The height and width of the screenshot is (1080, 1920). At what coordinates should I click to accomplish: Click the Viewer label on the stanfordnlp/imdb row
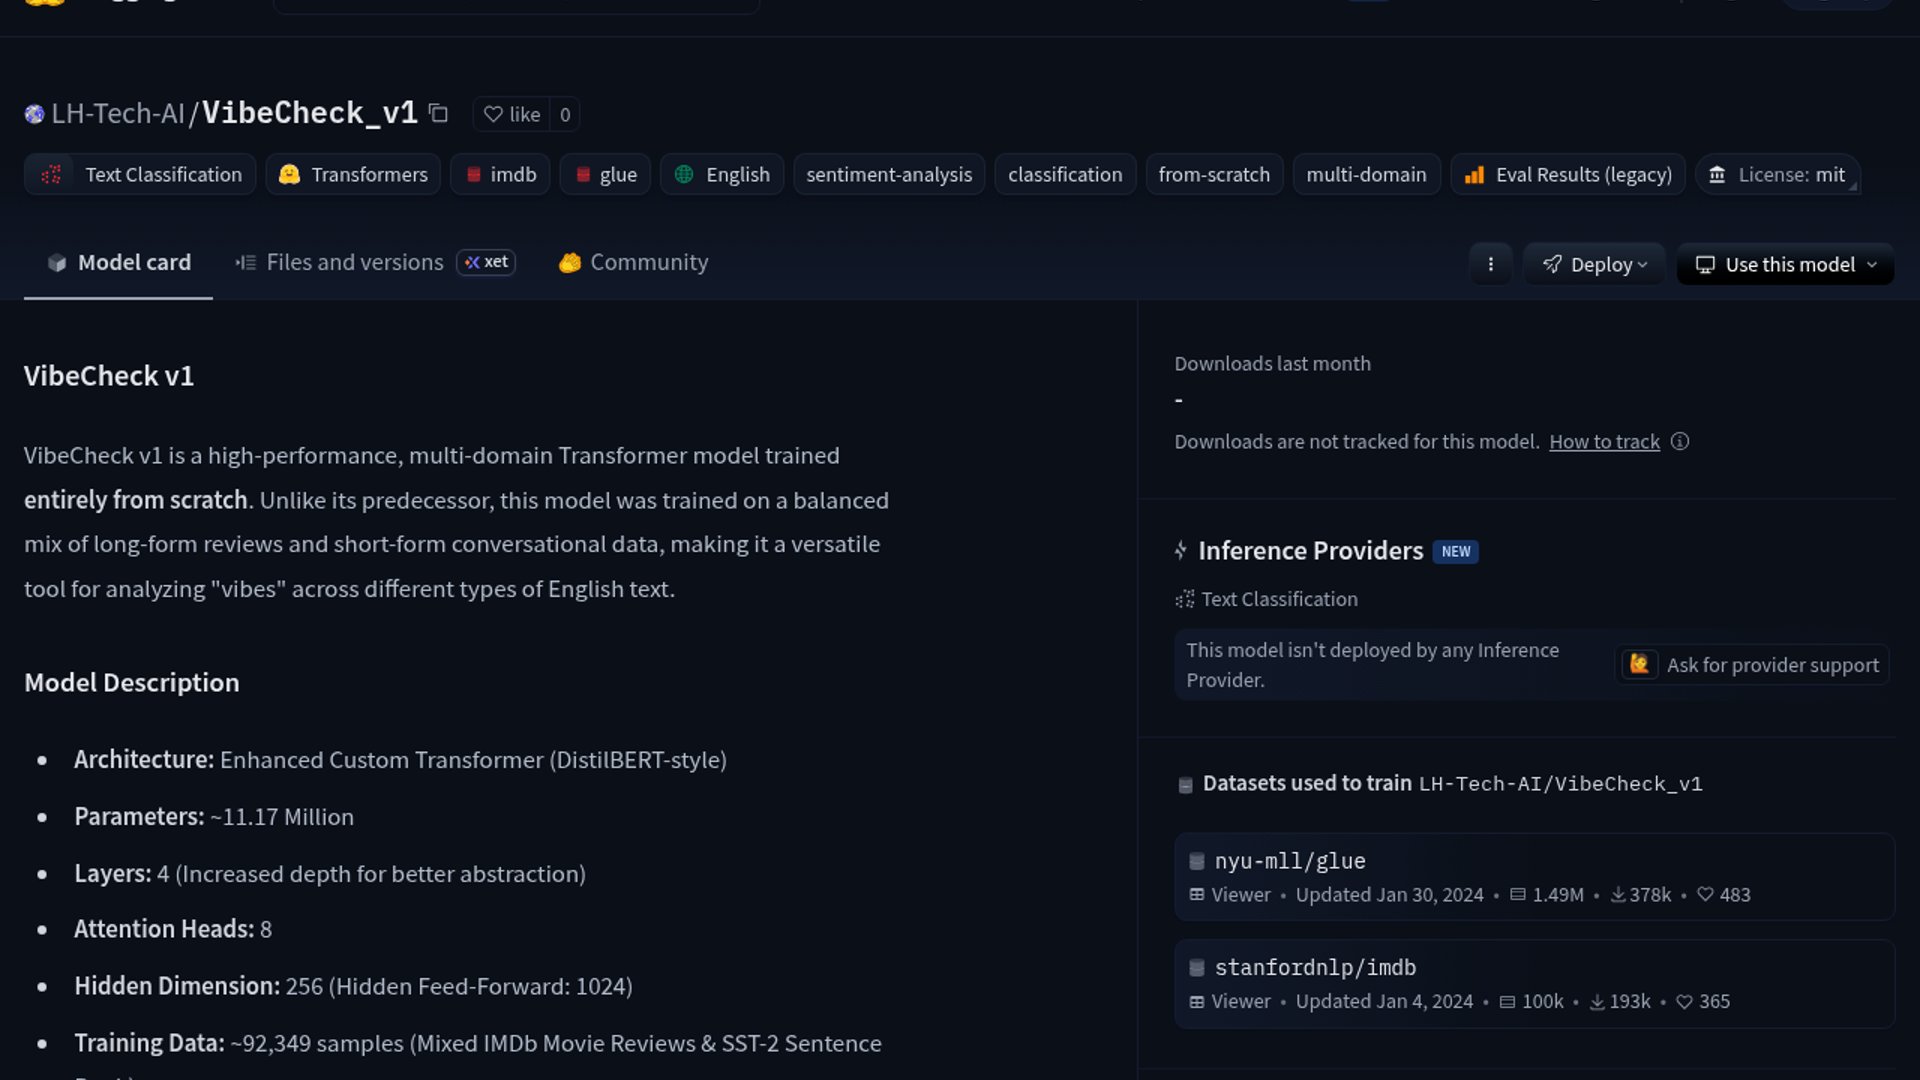[x=1240, y=1001]
